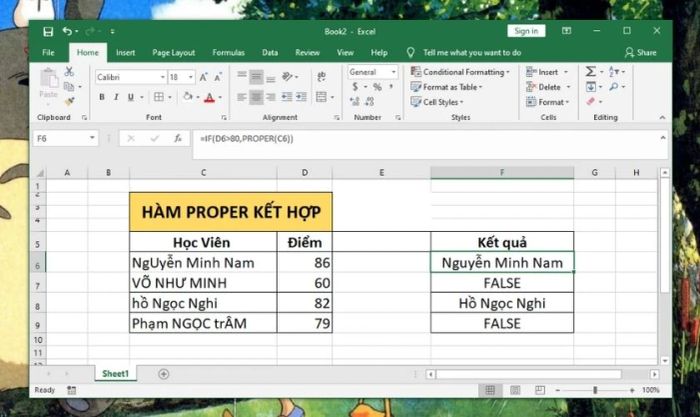Click the Orientation angled text icon
This screenshot has width=700, height=417.
[287, 77]
